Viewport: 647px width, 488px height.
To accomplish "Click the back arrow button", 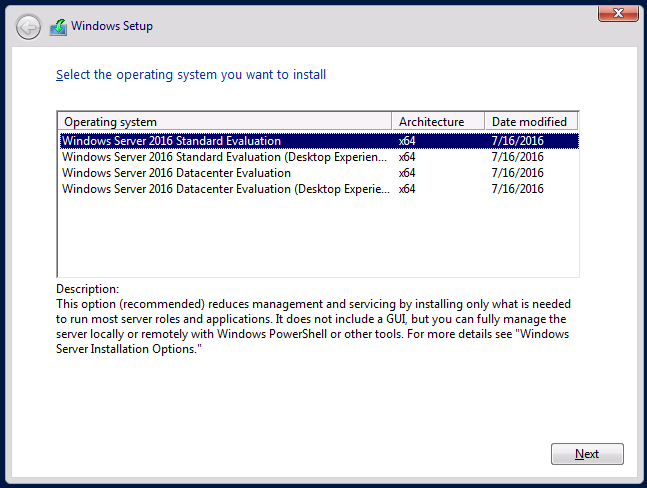I will [29, 26].
